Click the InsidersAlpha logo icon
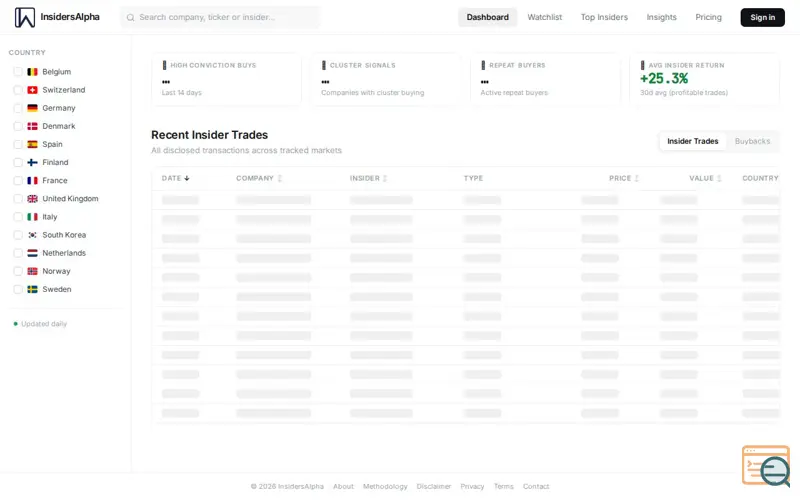The width and height of the screenshot is (800, 500). click(24, 17)
